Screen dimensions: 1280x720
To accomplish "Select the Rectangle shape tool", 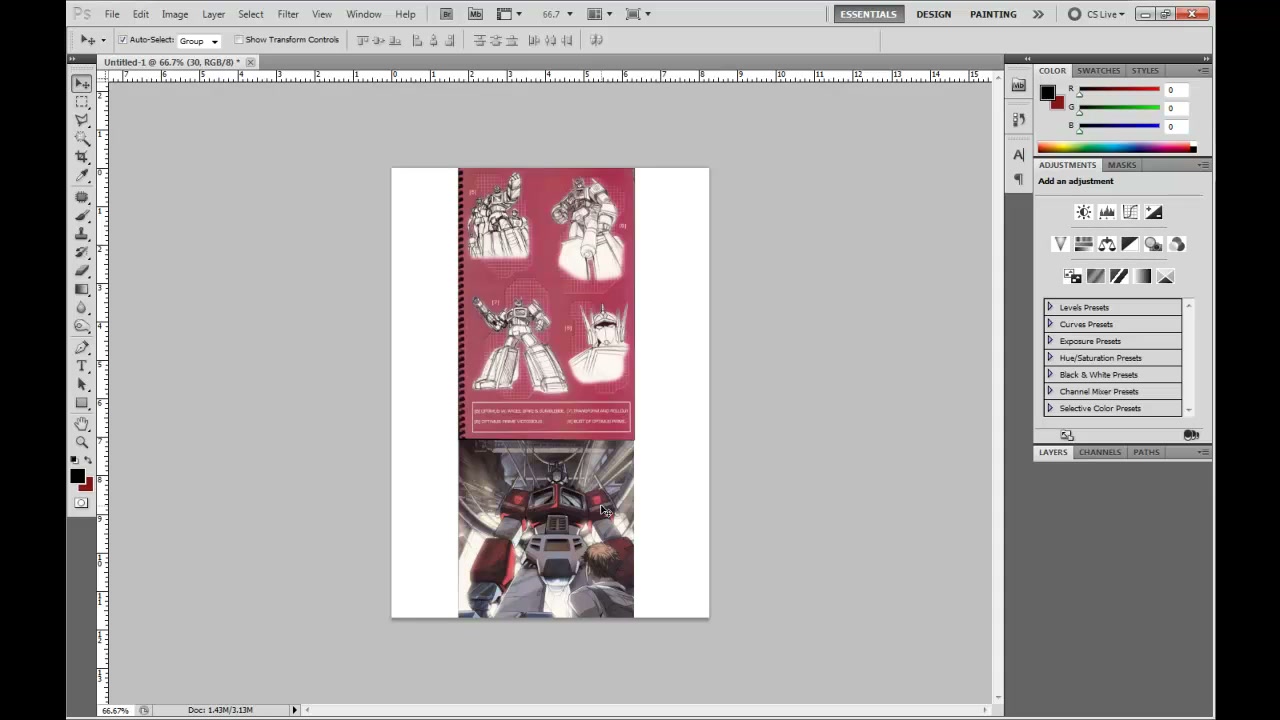I will (82, 403).
